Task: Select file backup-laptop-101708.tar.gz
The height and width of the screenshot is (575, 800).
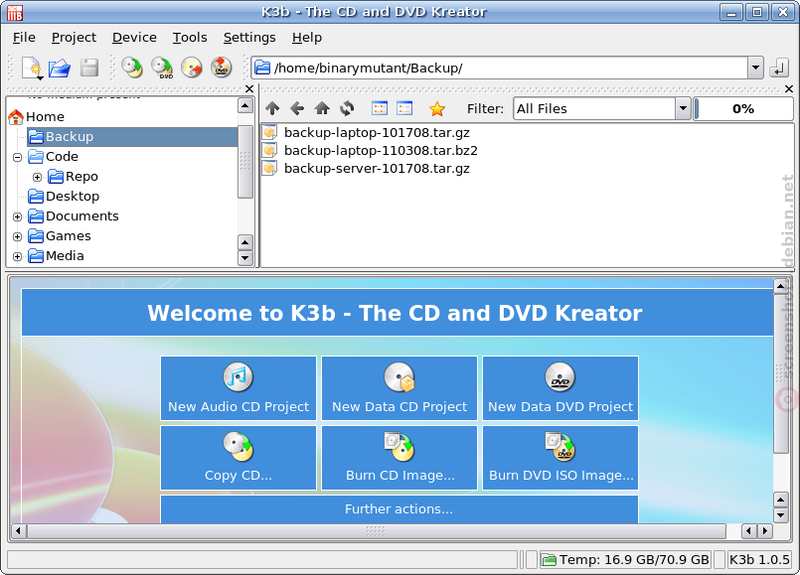Action: point(377,133)
